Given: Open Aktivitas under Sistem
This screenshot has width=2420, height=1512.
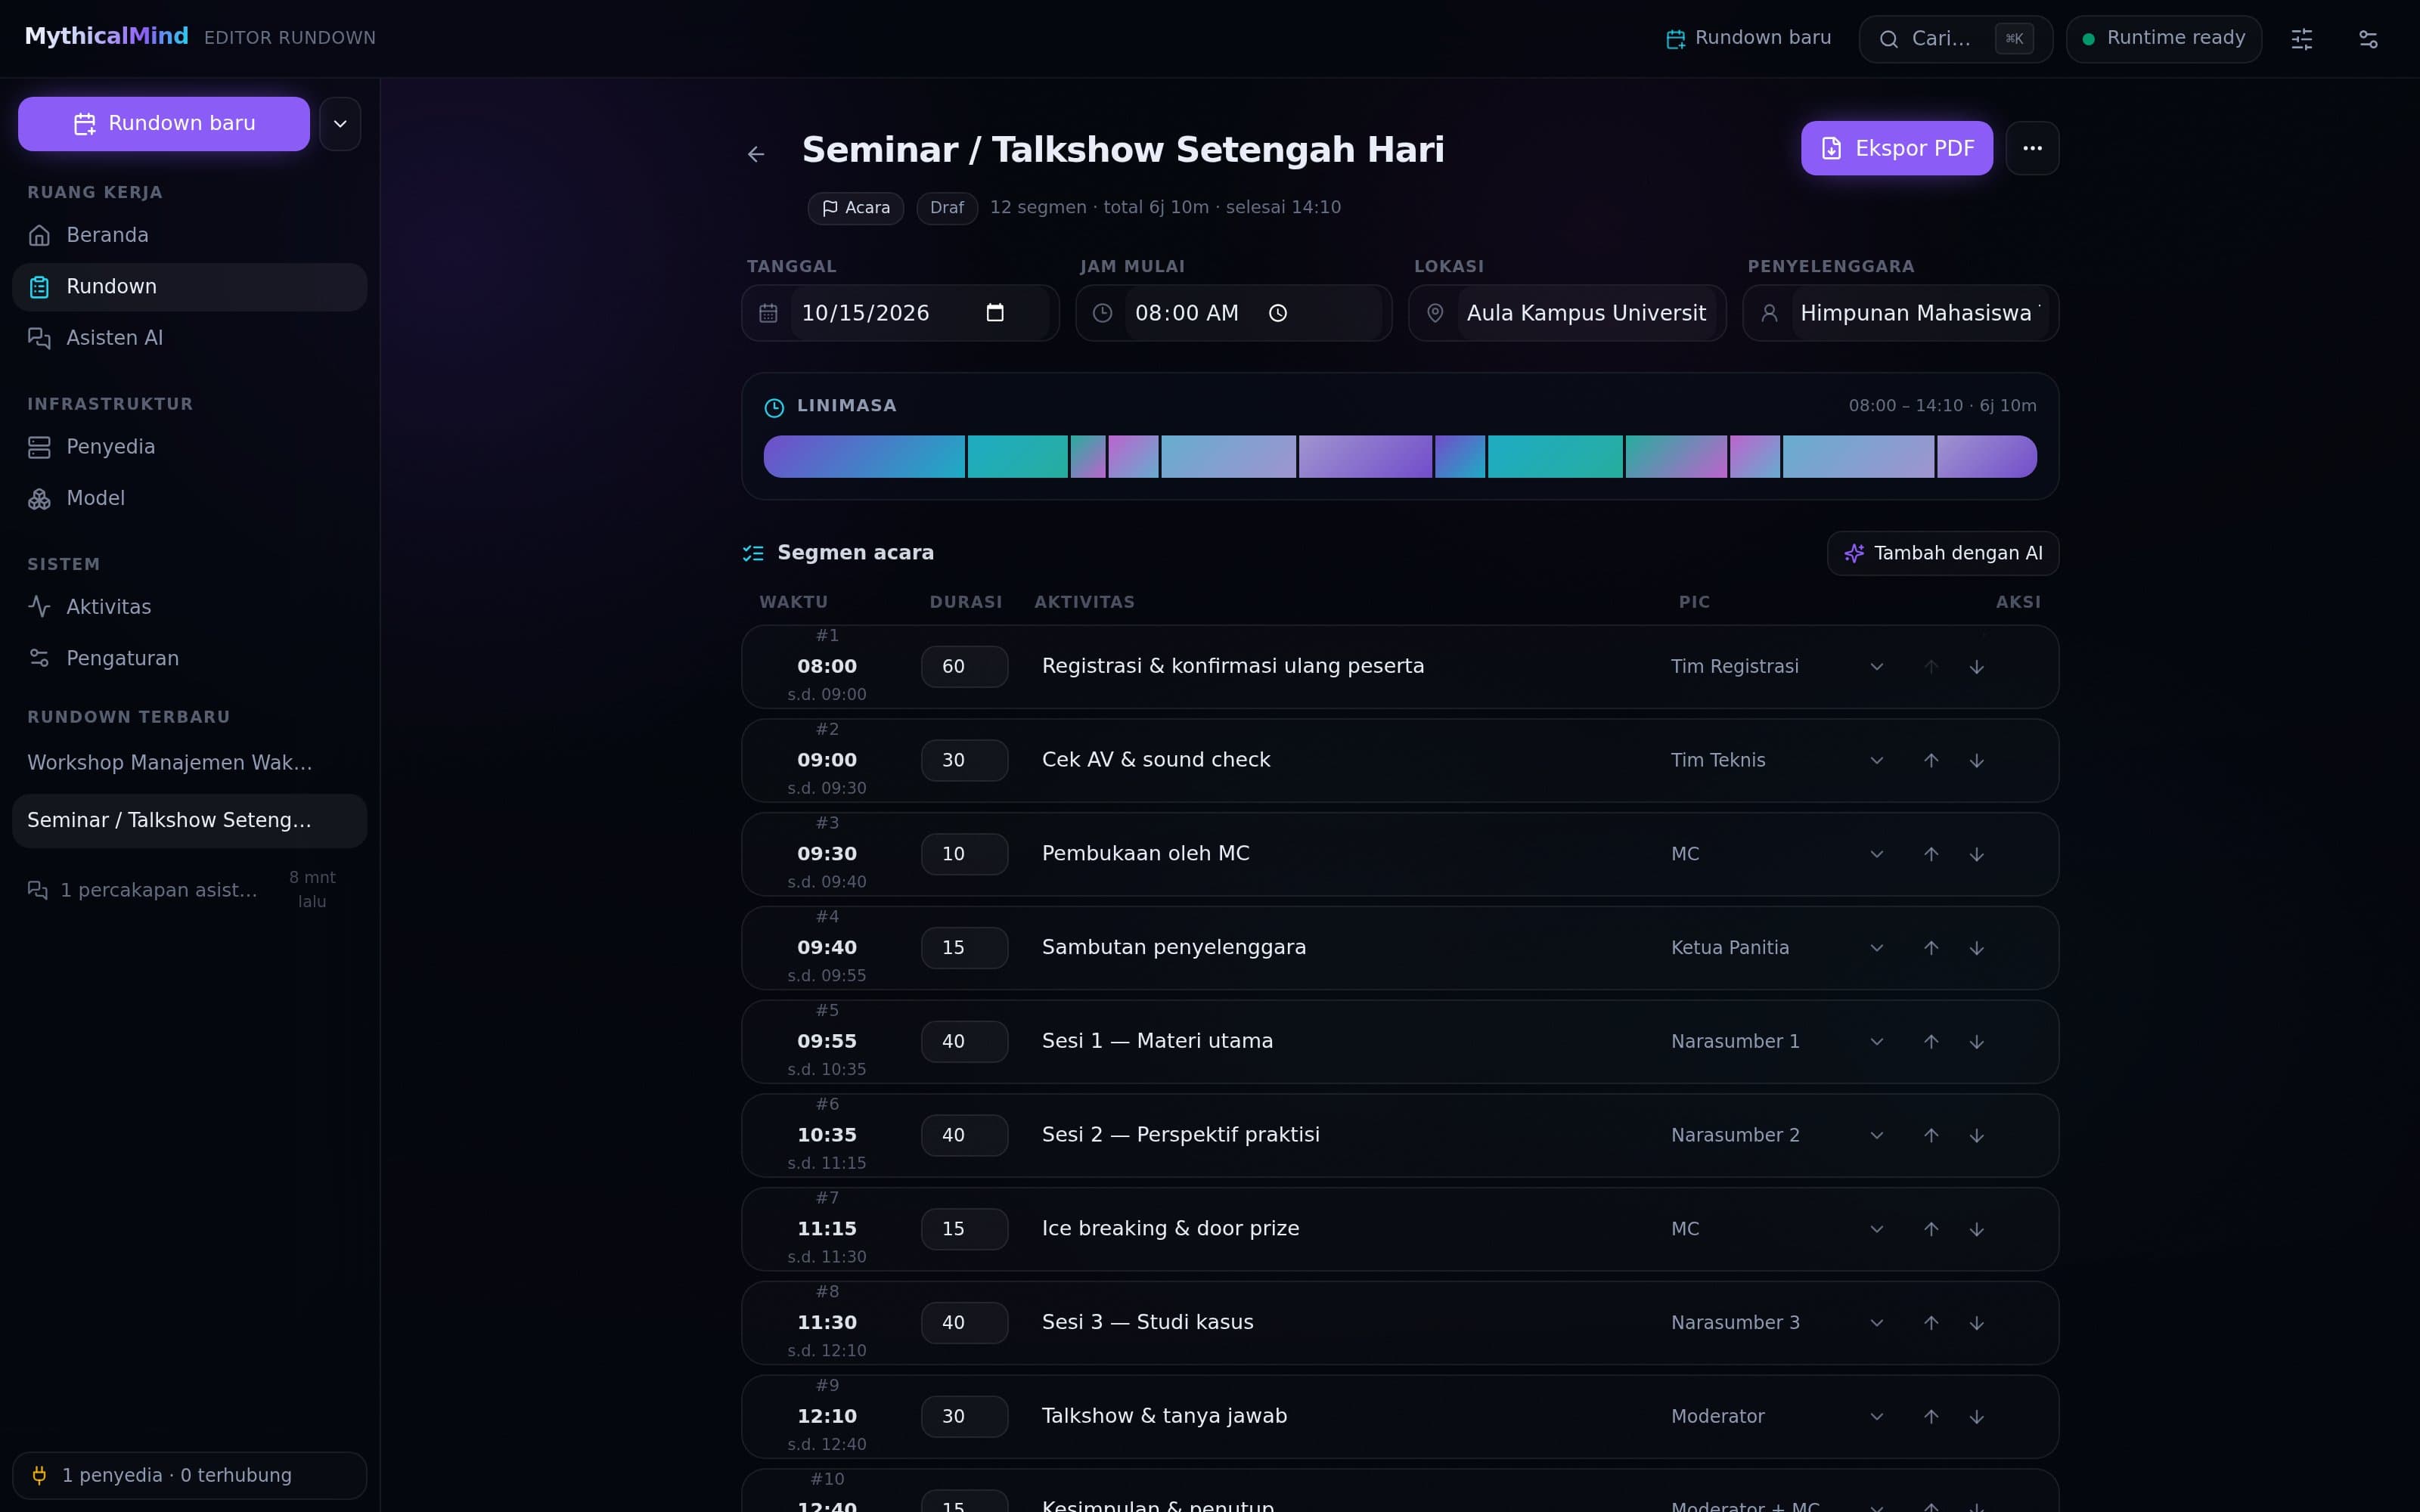Looking at the screenshot, I should point(189,607).
